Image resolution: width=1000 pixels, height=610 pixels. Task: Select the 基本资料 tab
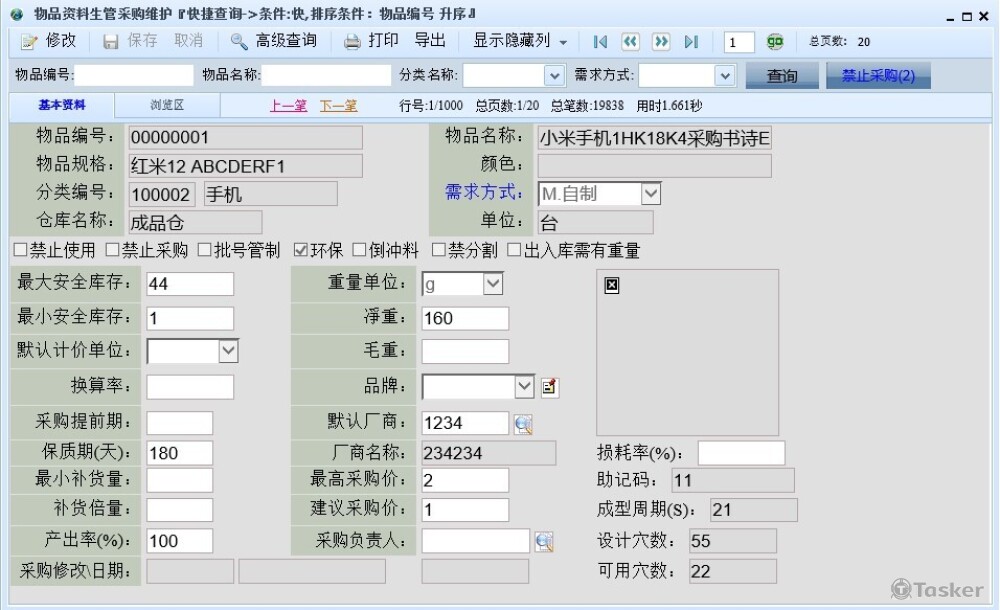point(62,105)
